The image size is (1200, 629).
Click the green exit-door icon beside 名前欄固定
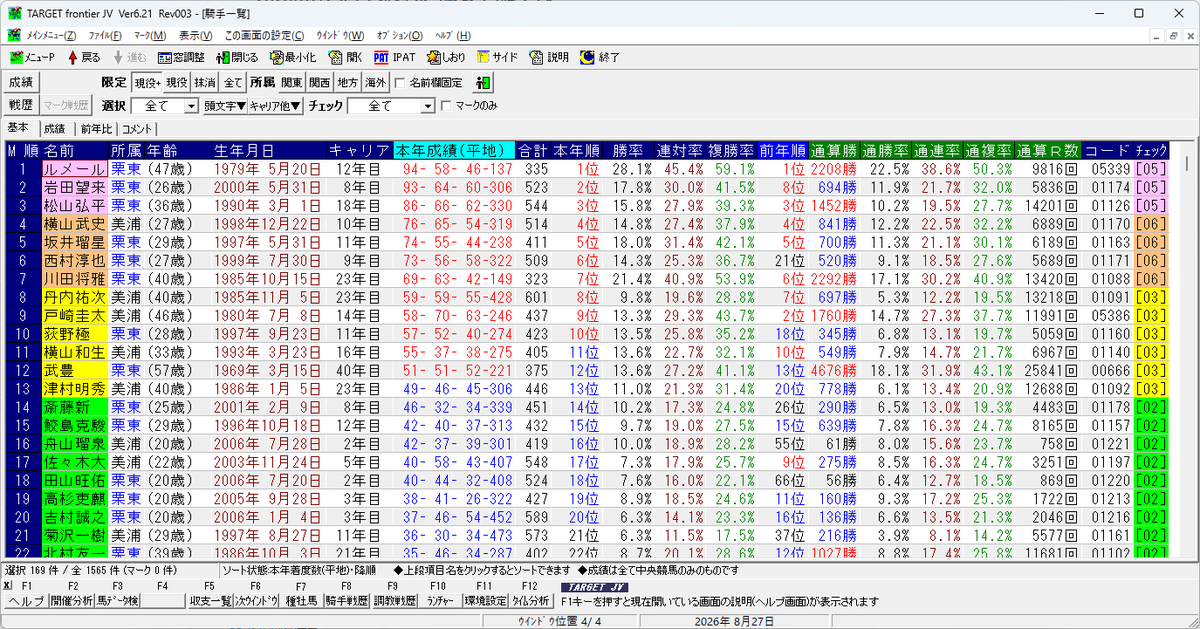click(x=484, y=82)
